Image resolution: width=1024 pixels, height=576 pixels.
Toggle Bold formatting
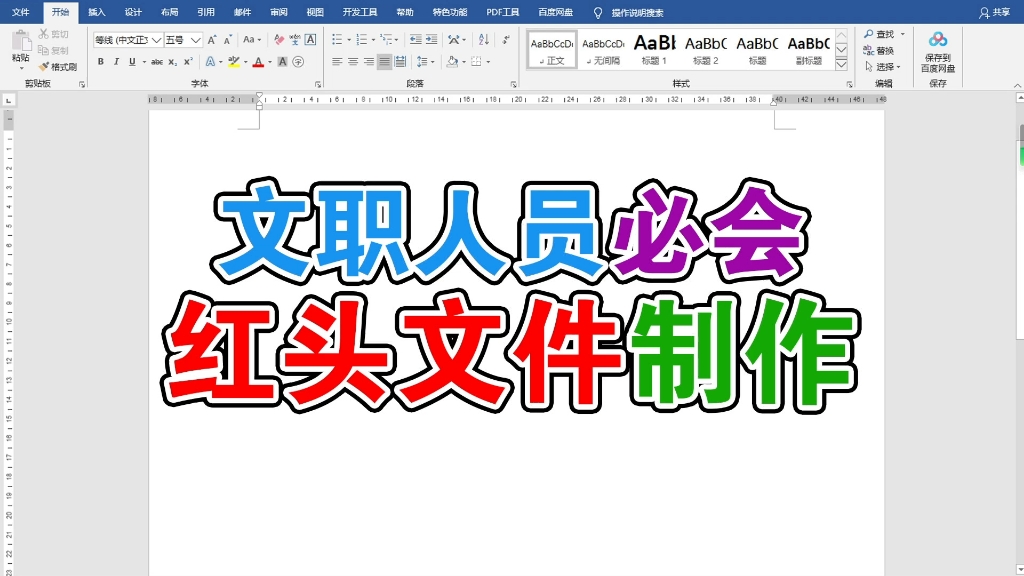click(100, 62)
